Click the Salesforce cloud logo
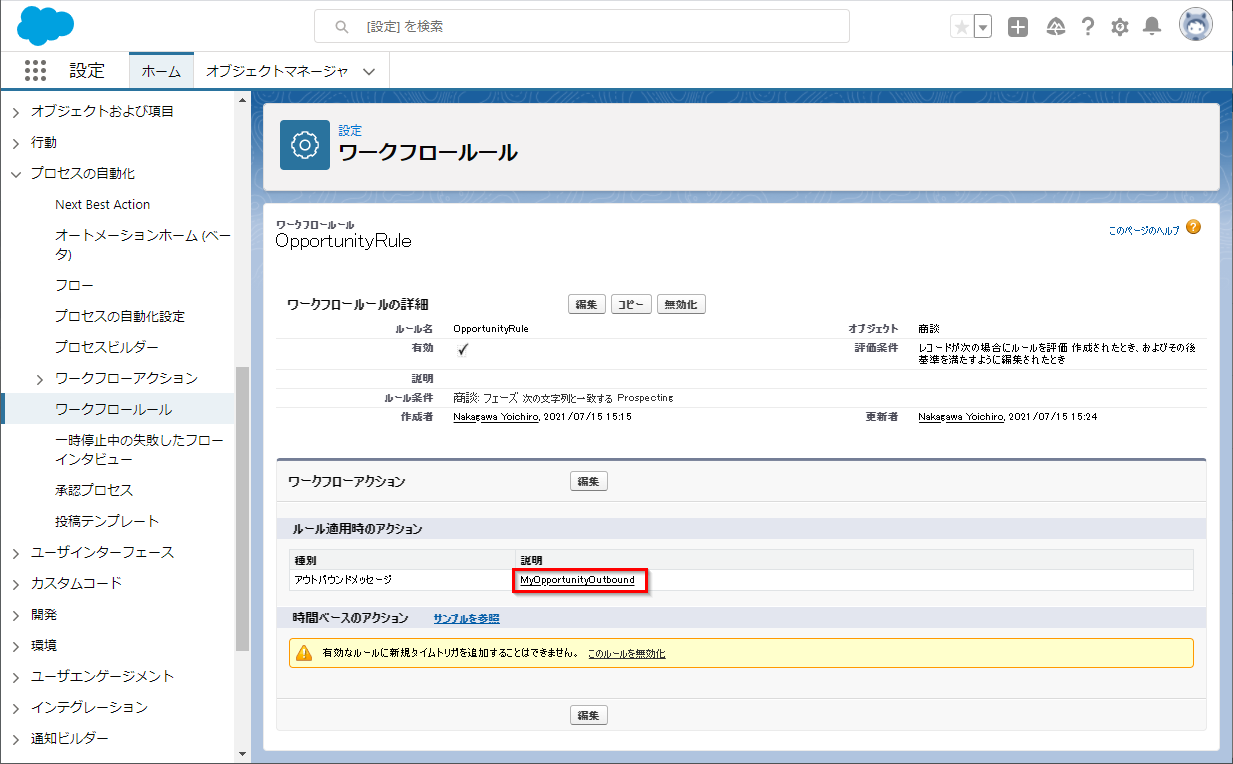1233x764 pixels. [46, 26]
